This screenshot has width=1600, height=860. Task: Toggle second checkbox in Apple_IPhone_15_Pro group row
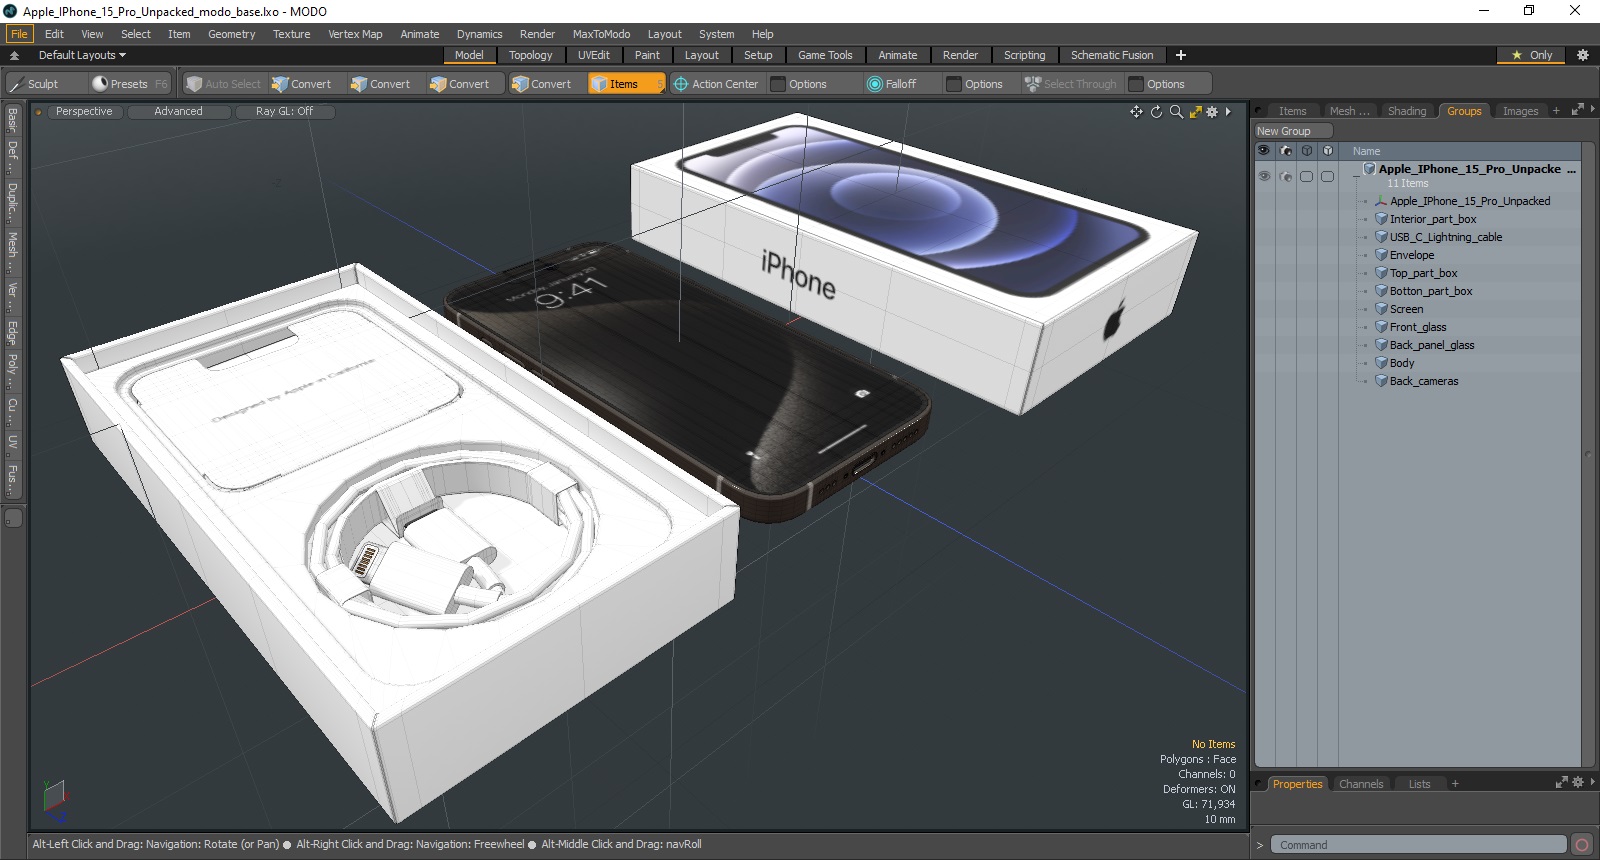tap(1328, 176)
